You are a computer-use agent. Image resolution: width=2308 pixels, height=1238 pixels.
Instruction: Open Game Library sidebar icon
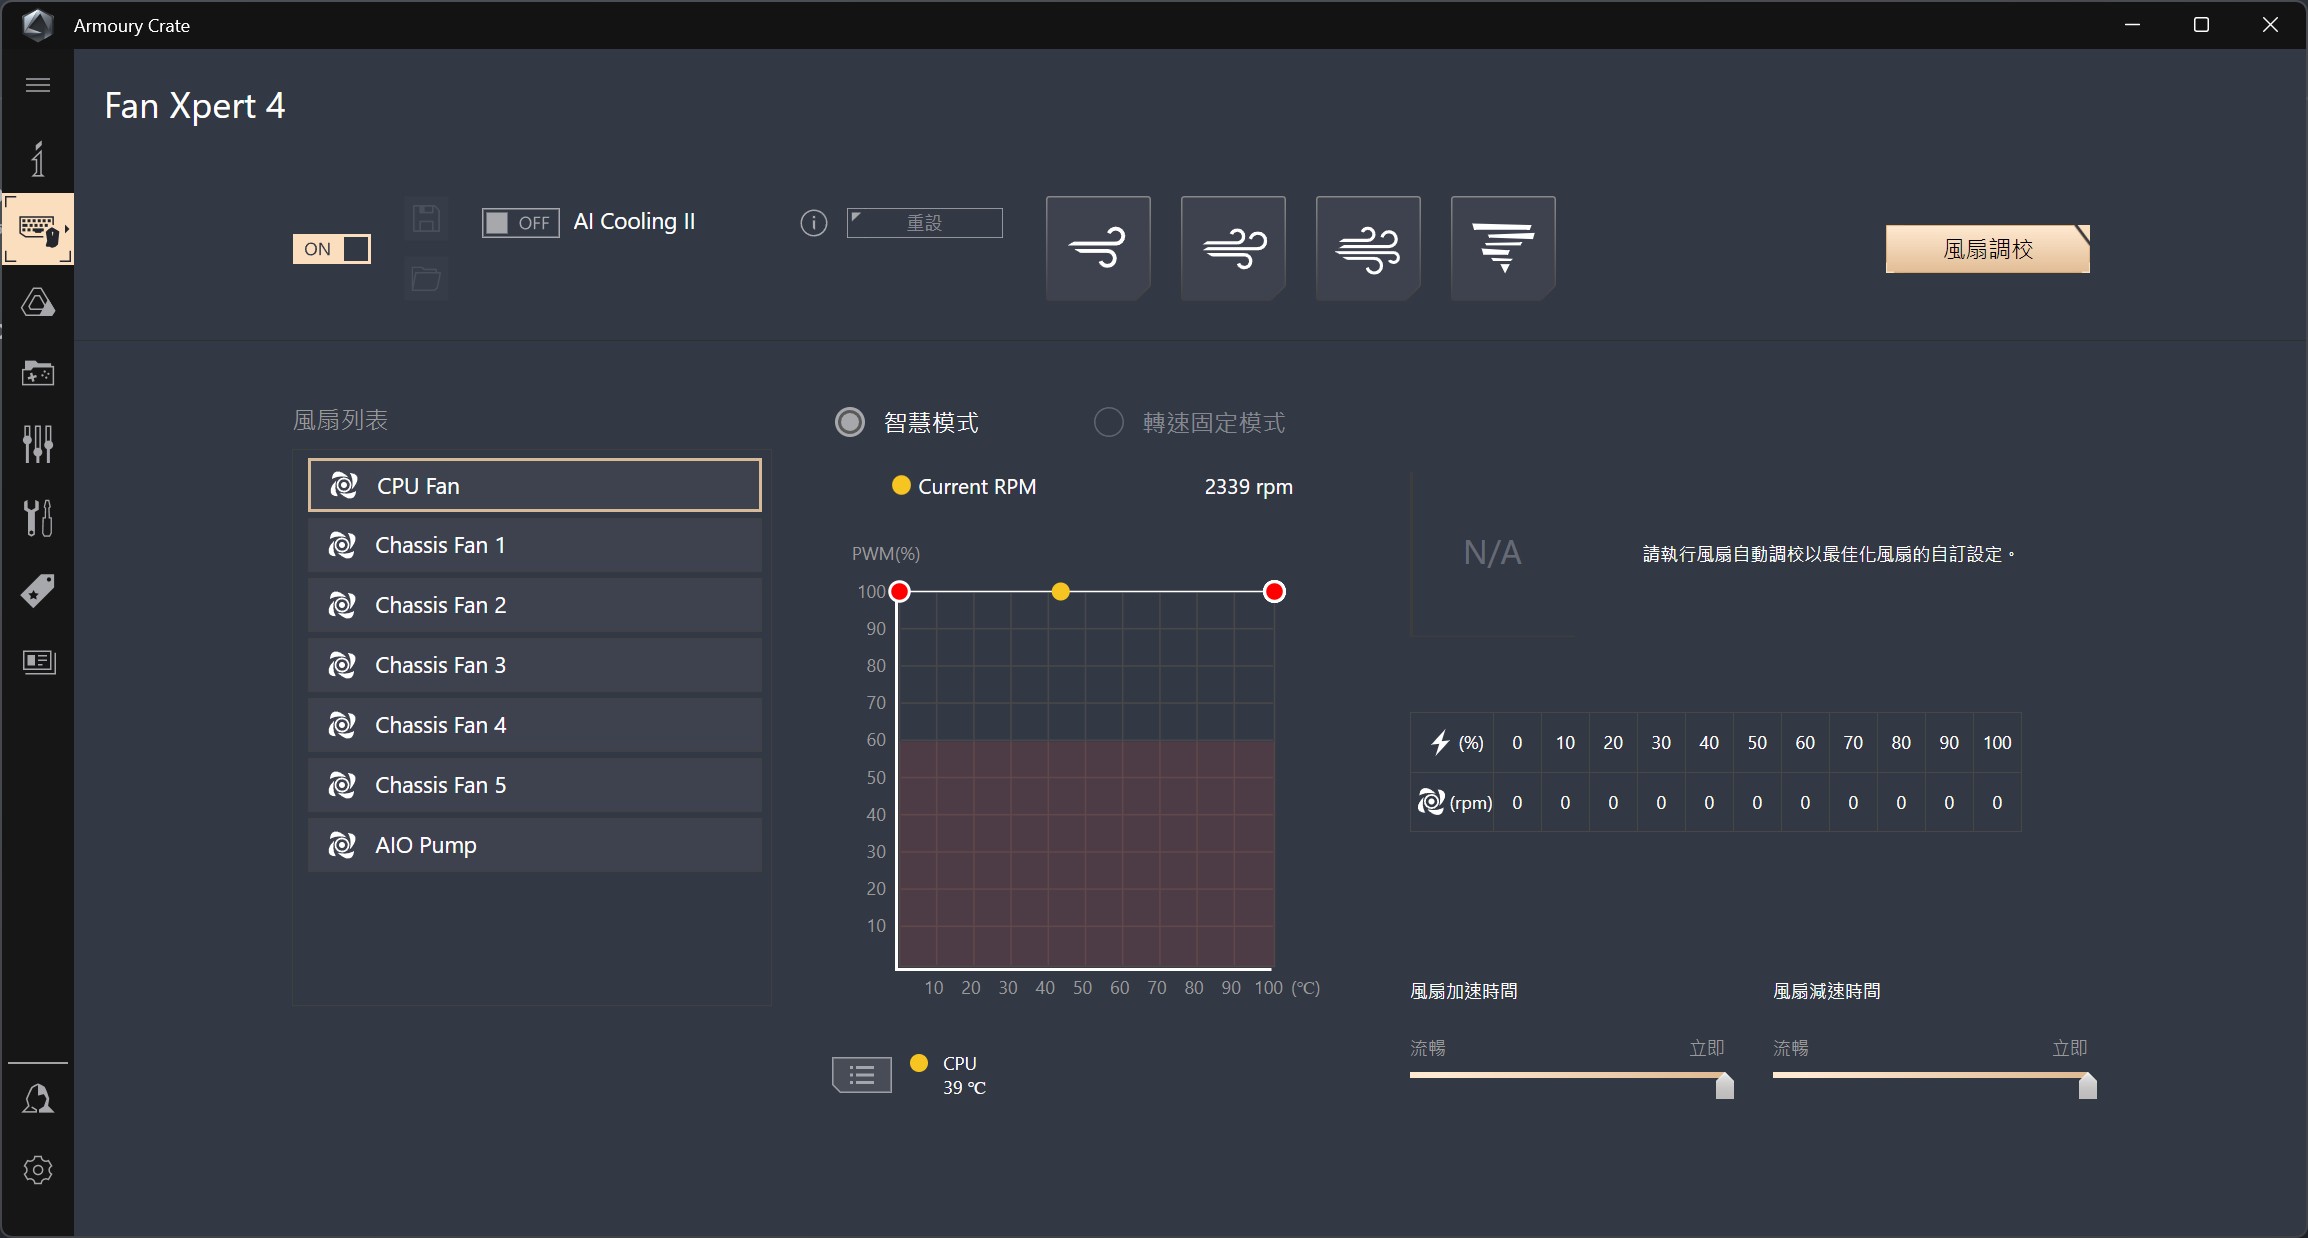(x=38, y=373)
